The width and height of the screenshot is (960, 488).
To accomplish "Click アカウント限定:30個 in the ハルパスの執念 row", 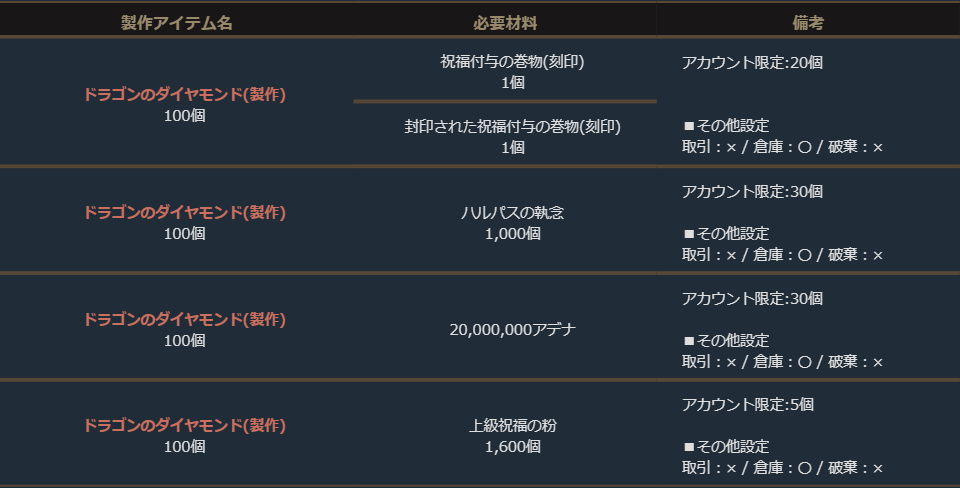I will [x=752, y=191].
